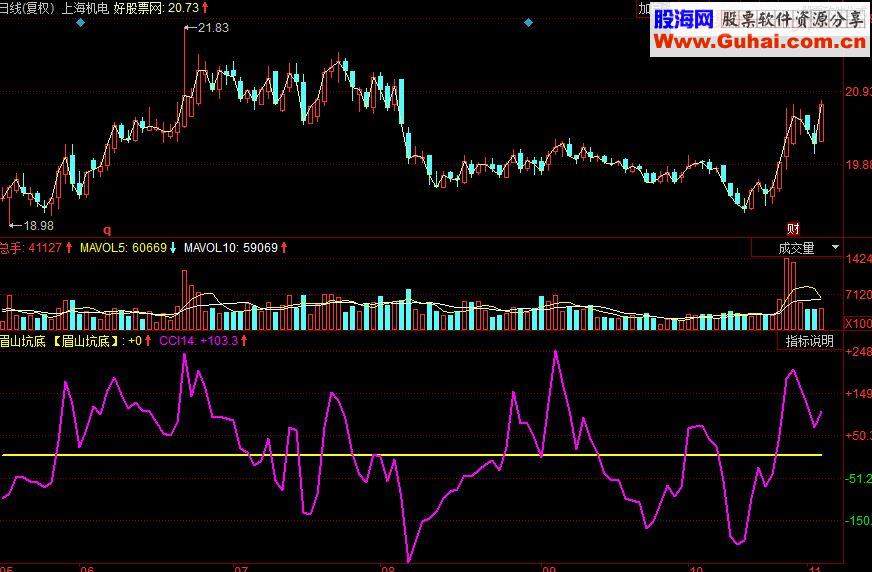The image size is (872, 572).
Task: Click the red 财 marker below the candlesticks
Action: (793, 228)
